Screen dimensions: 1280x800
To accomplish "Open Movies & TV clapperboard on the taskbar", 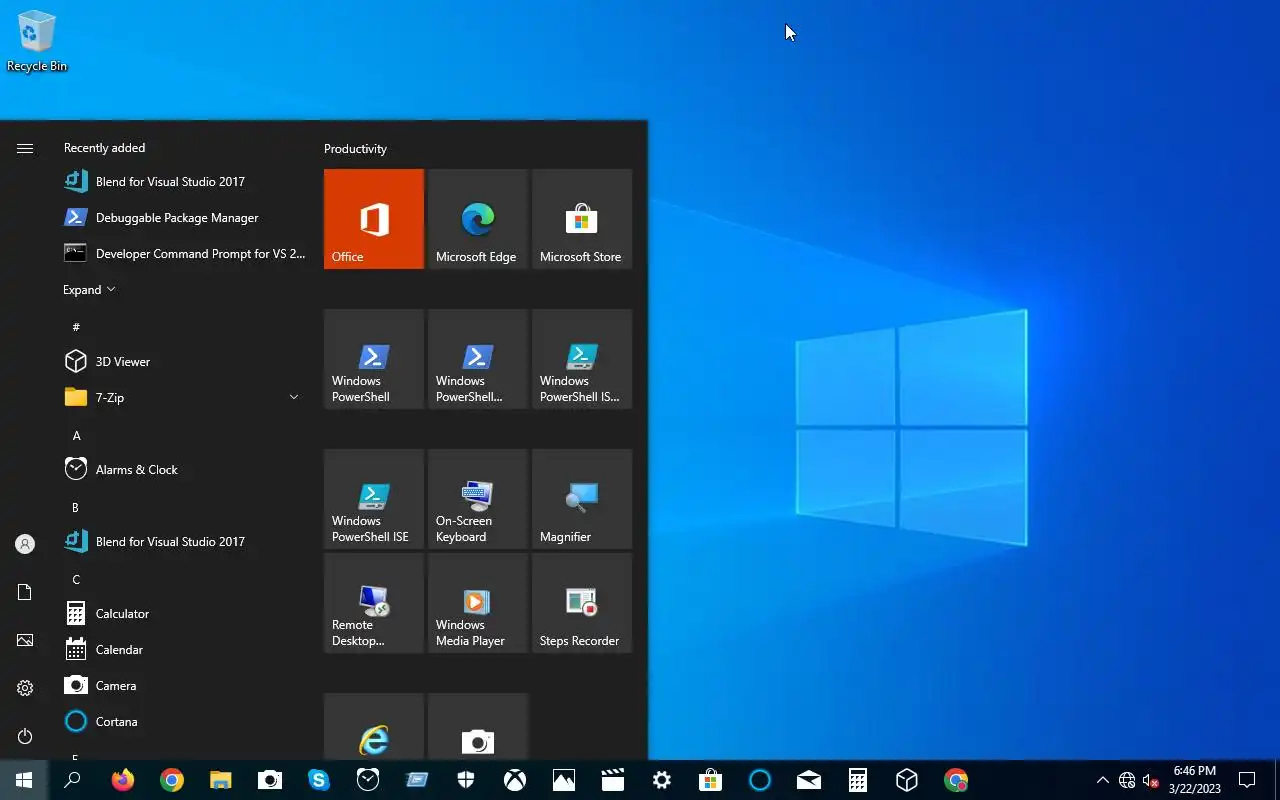I will tap(613, 780).
